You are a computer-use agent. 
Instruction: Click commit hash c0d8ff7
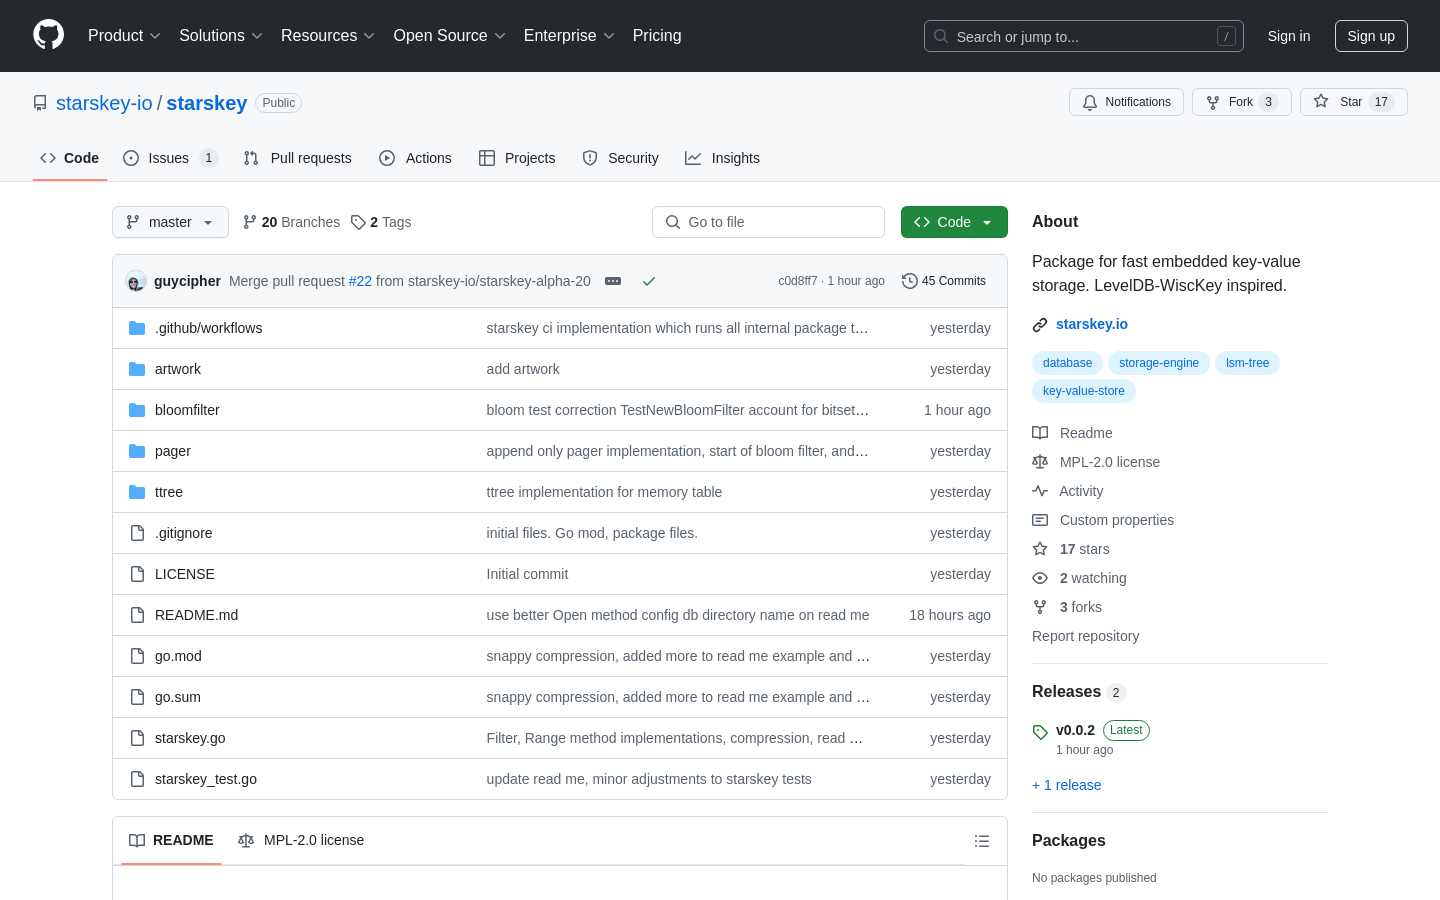pyautogui.click(x=797, y=281)
